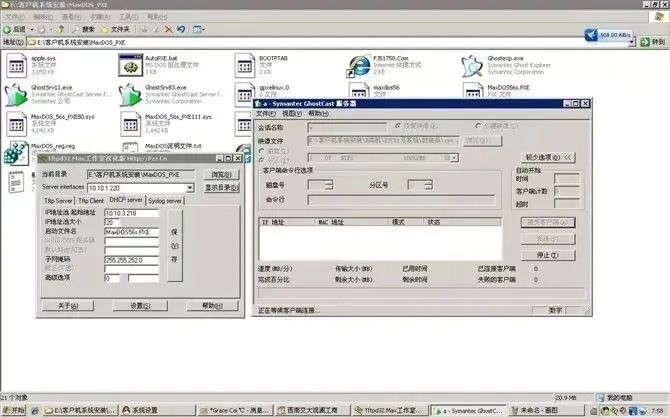Select the maxdos56 file icon
The image size is (670, 418).
(x=359, y=91)
